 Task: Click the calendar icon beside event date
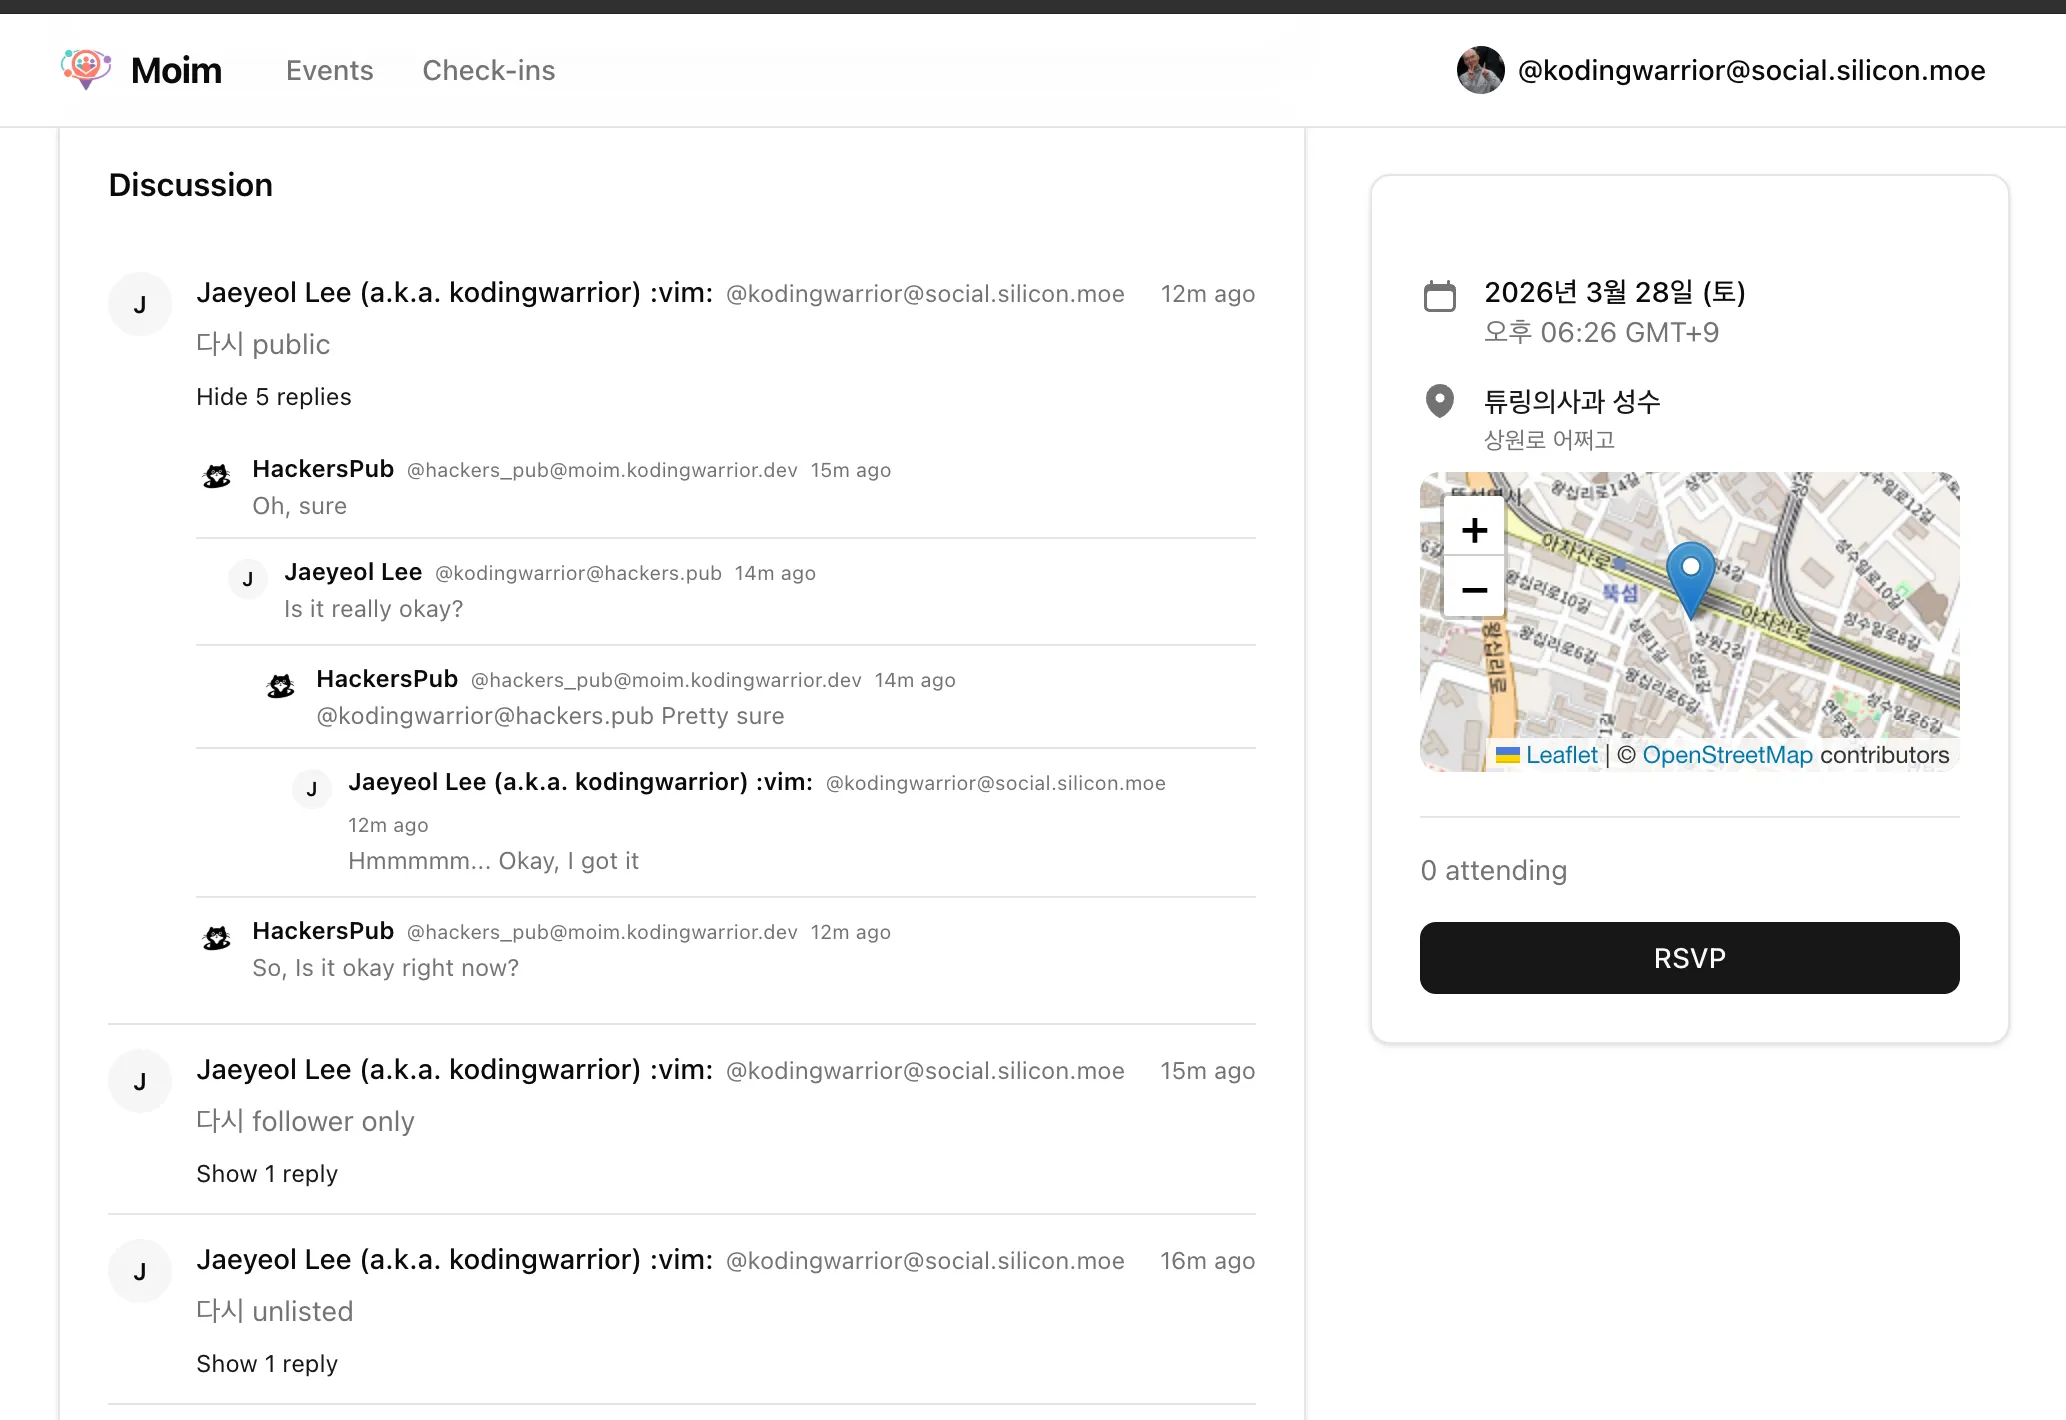1439,296
